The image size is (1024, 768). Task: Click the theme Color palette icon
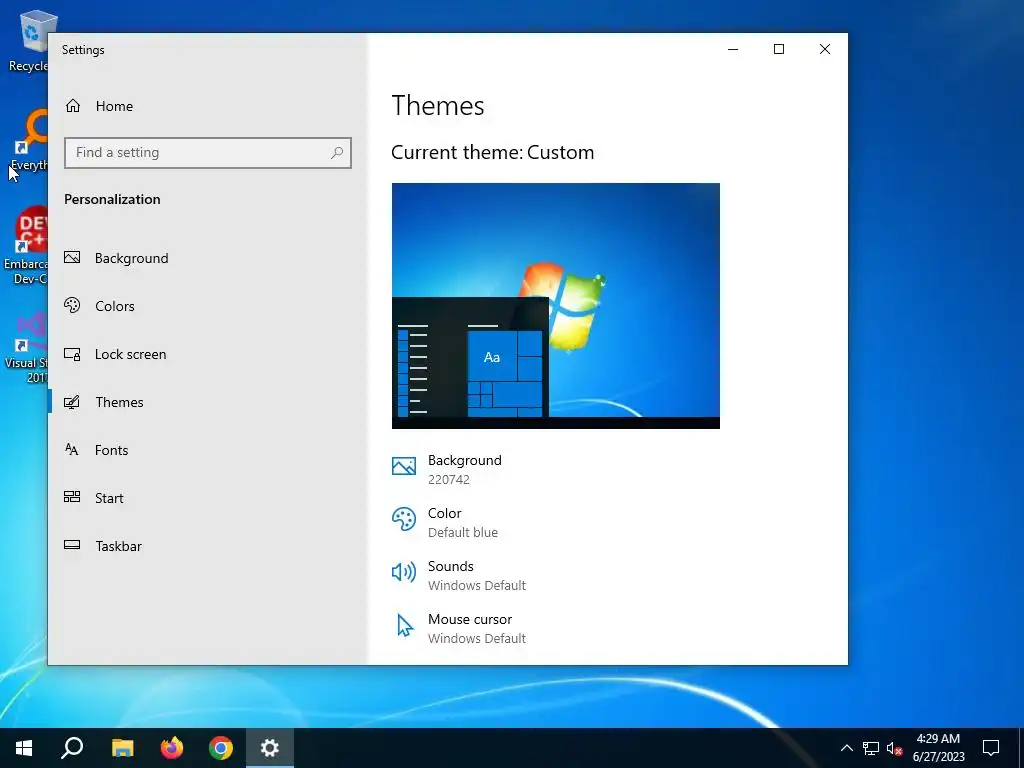pyautogui.click(x=404, y=519)
